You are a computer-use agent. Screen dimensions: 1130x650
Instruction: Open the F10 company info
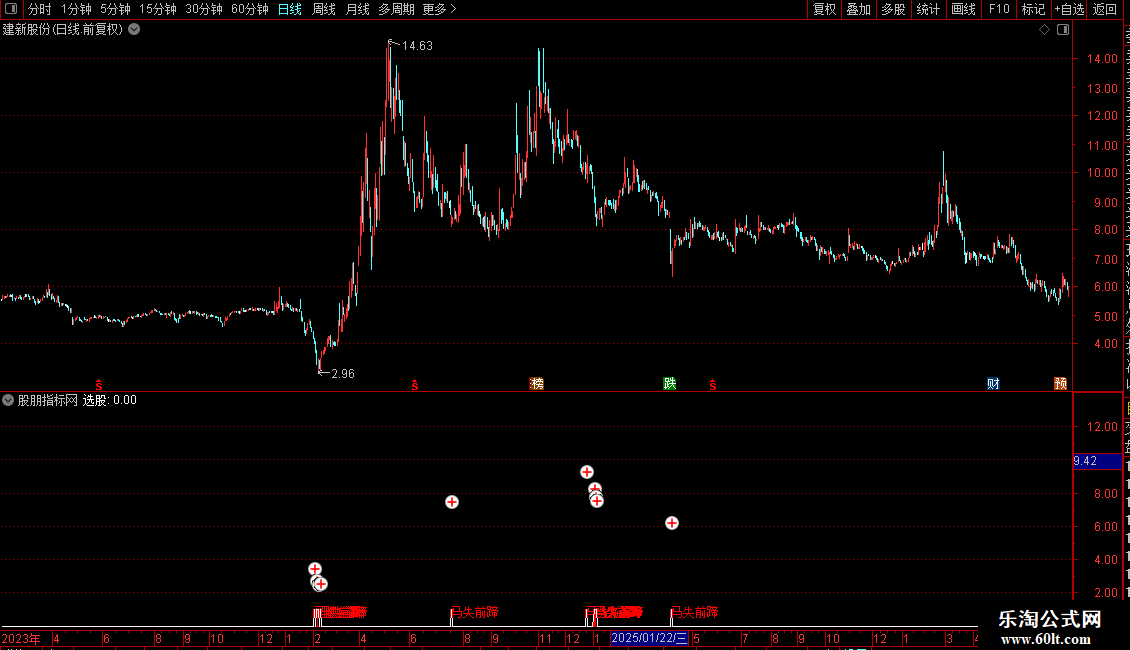click(x=999, y=9)
